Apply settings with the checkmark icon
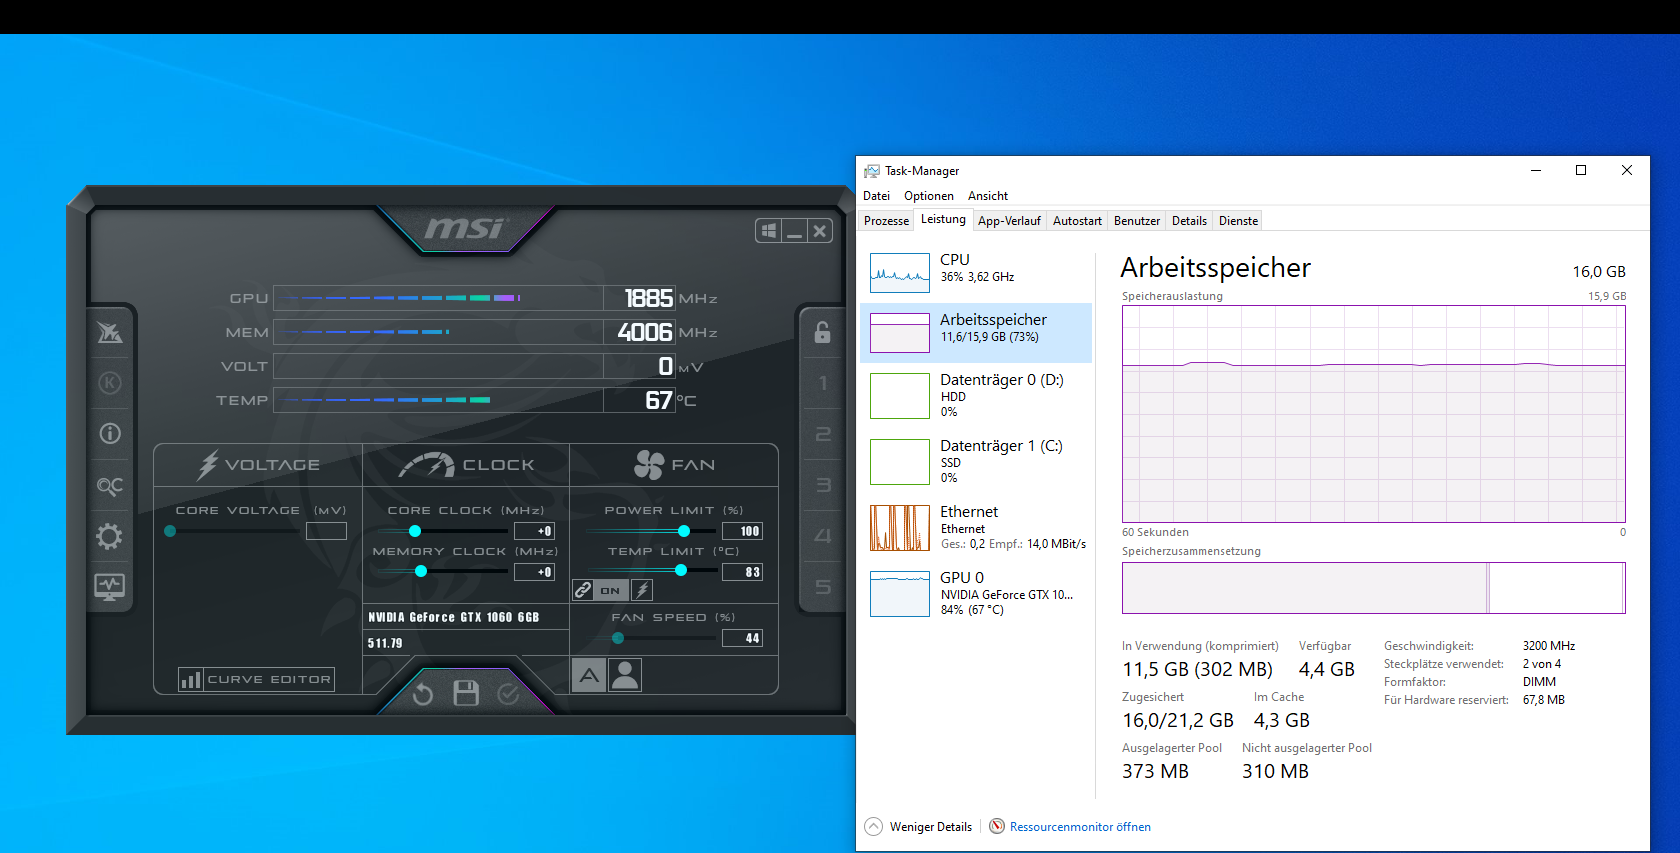The image size is (1680, 853). click(x=508, y=694)
